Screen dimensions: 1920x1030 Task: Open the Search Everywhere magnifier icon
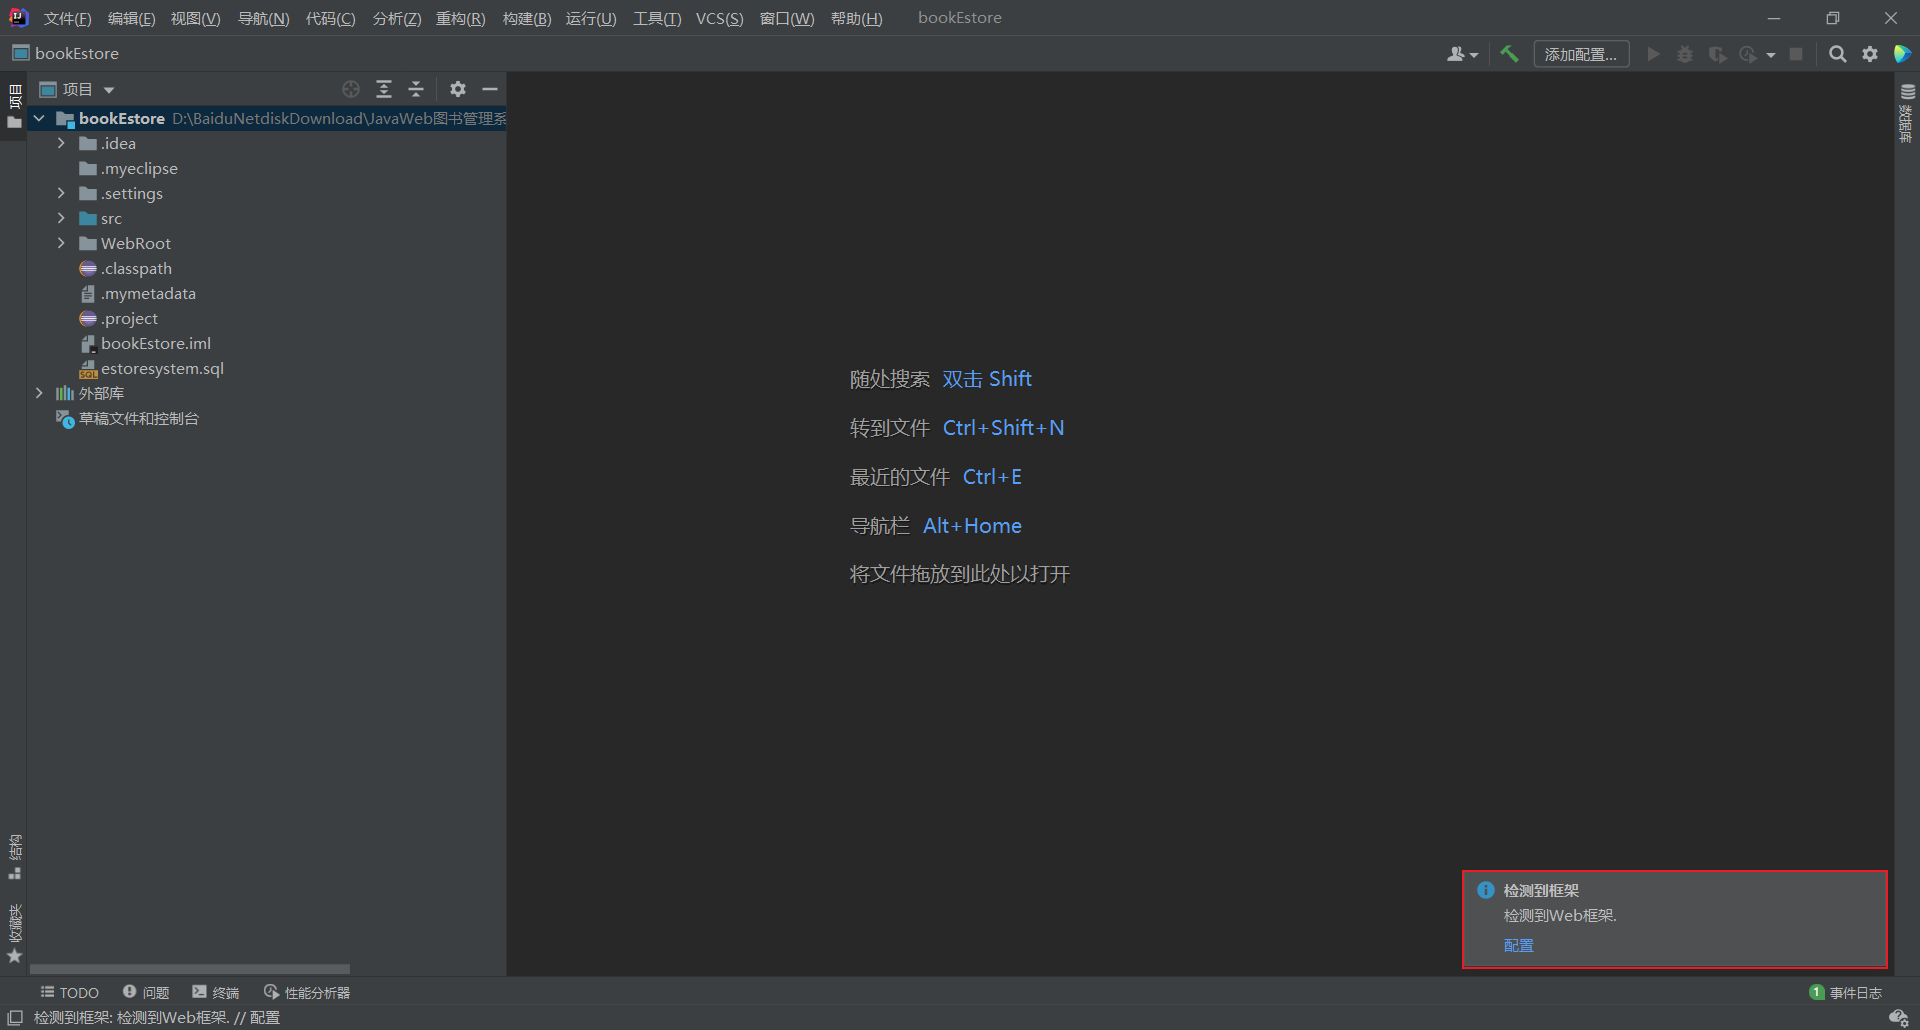click(1838, 54)
